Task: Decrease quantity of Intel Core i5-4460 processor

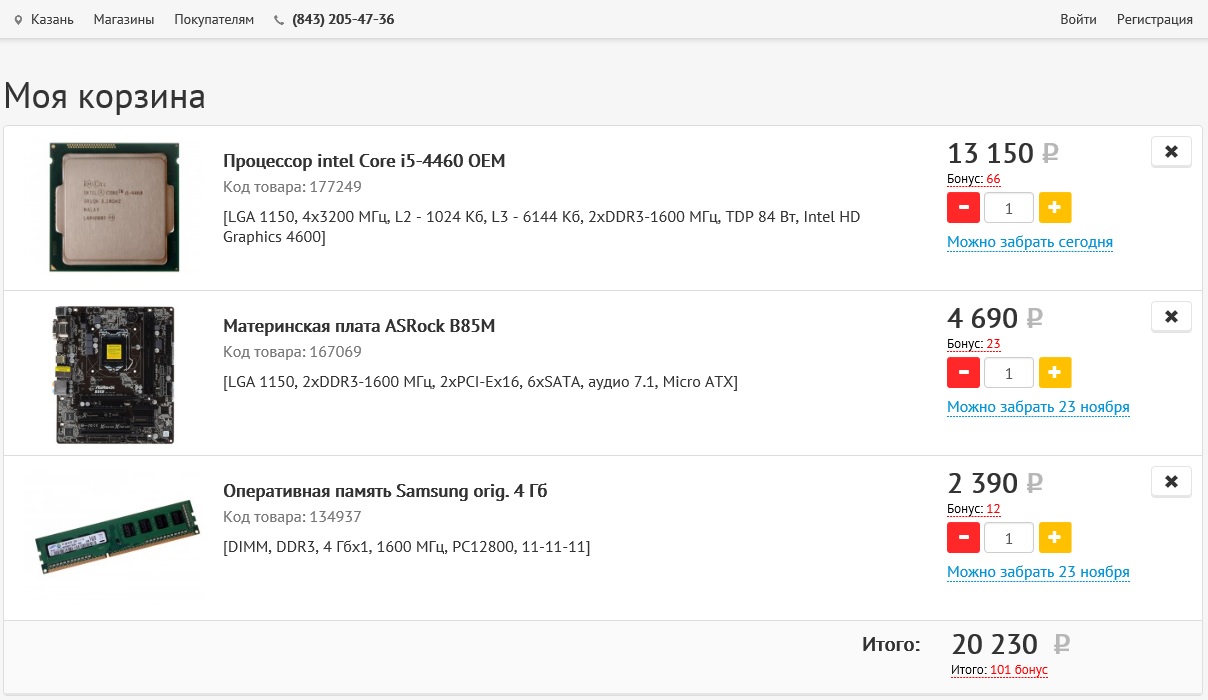Action: [x=963, y=208]
